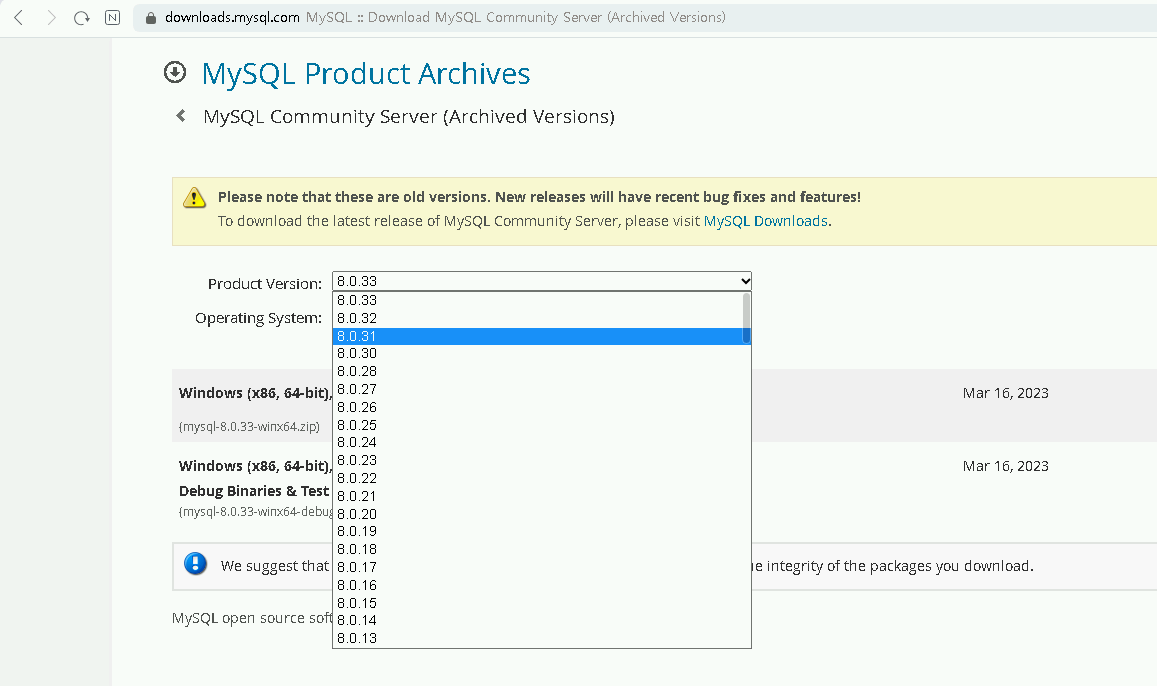The image size is (1157, 686).
Task: Pick 8.0.21 from version options
Action: [x=537, y=496]
